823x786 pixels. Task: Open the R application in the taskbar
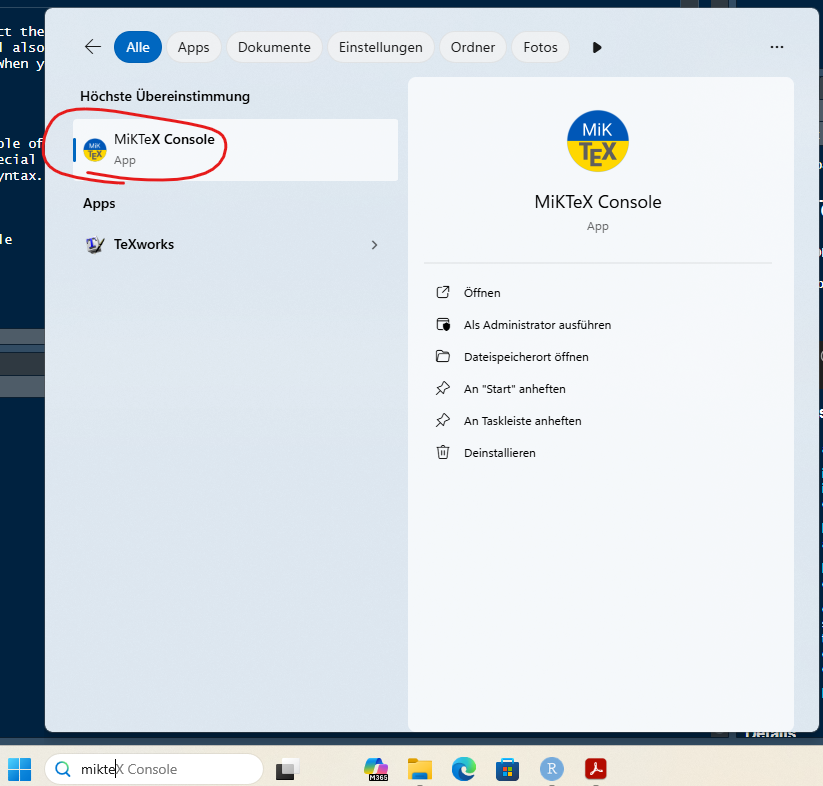[x=551, y=769]
